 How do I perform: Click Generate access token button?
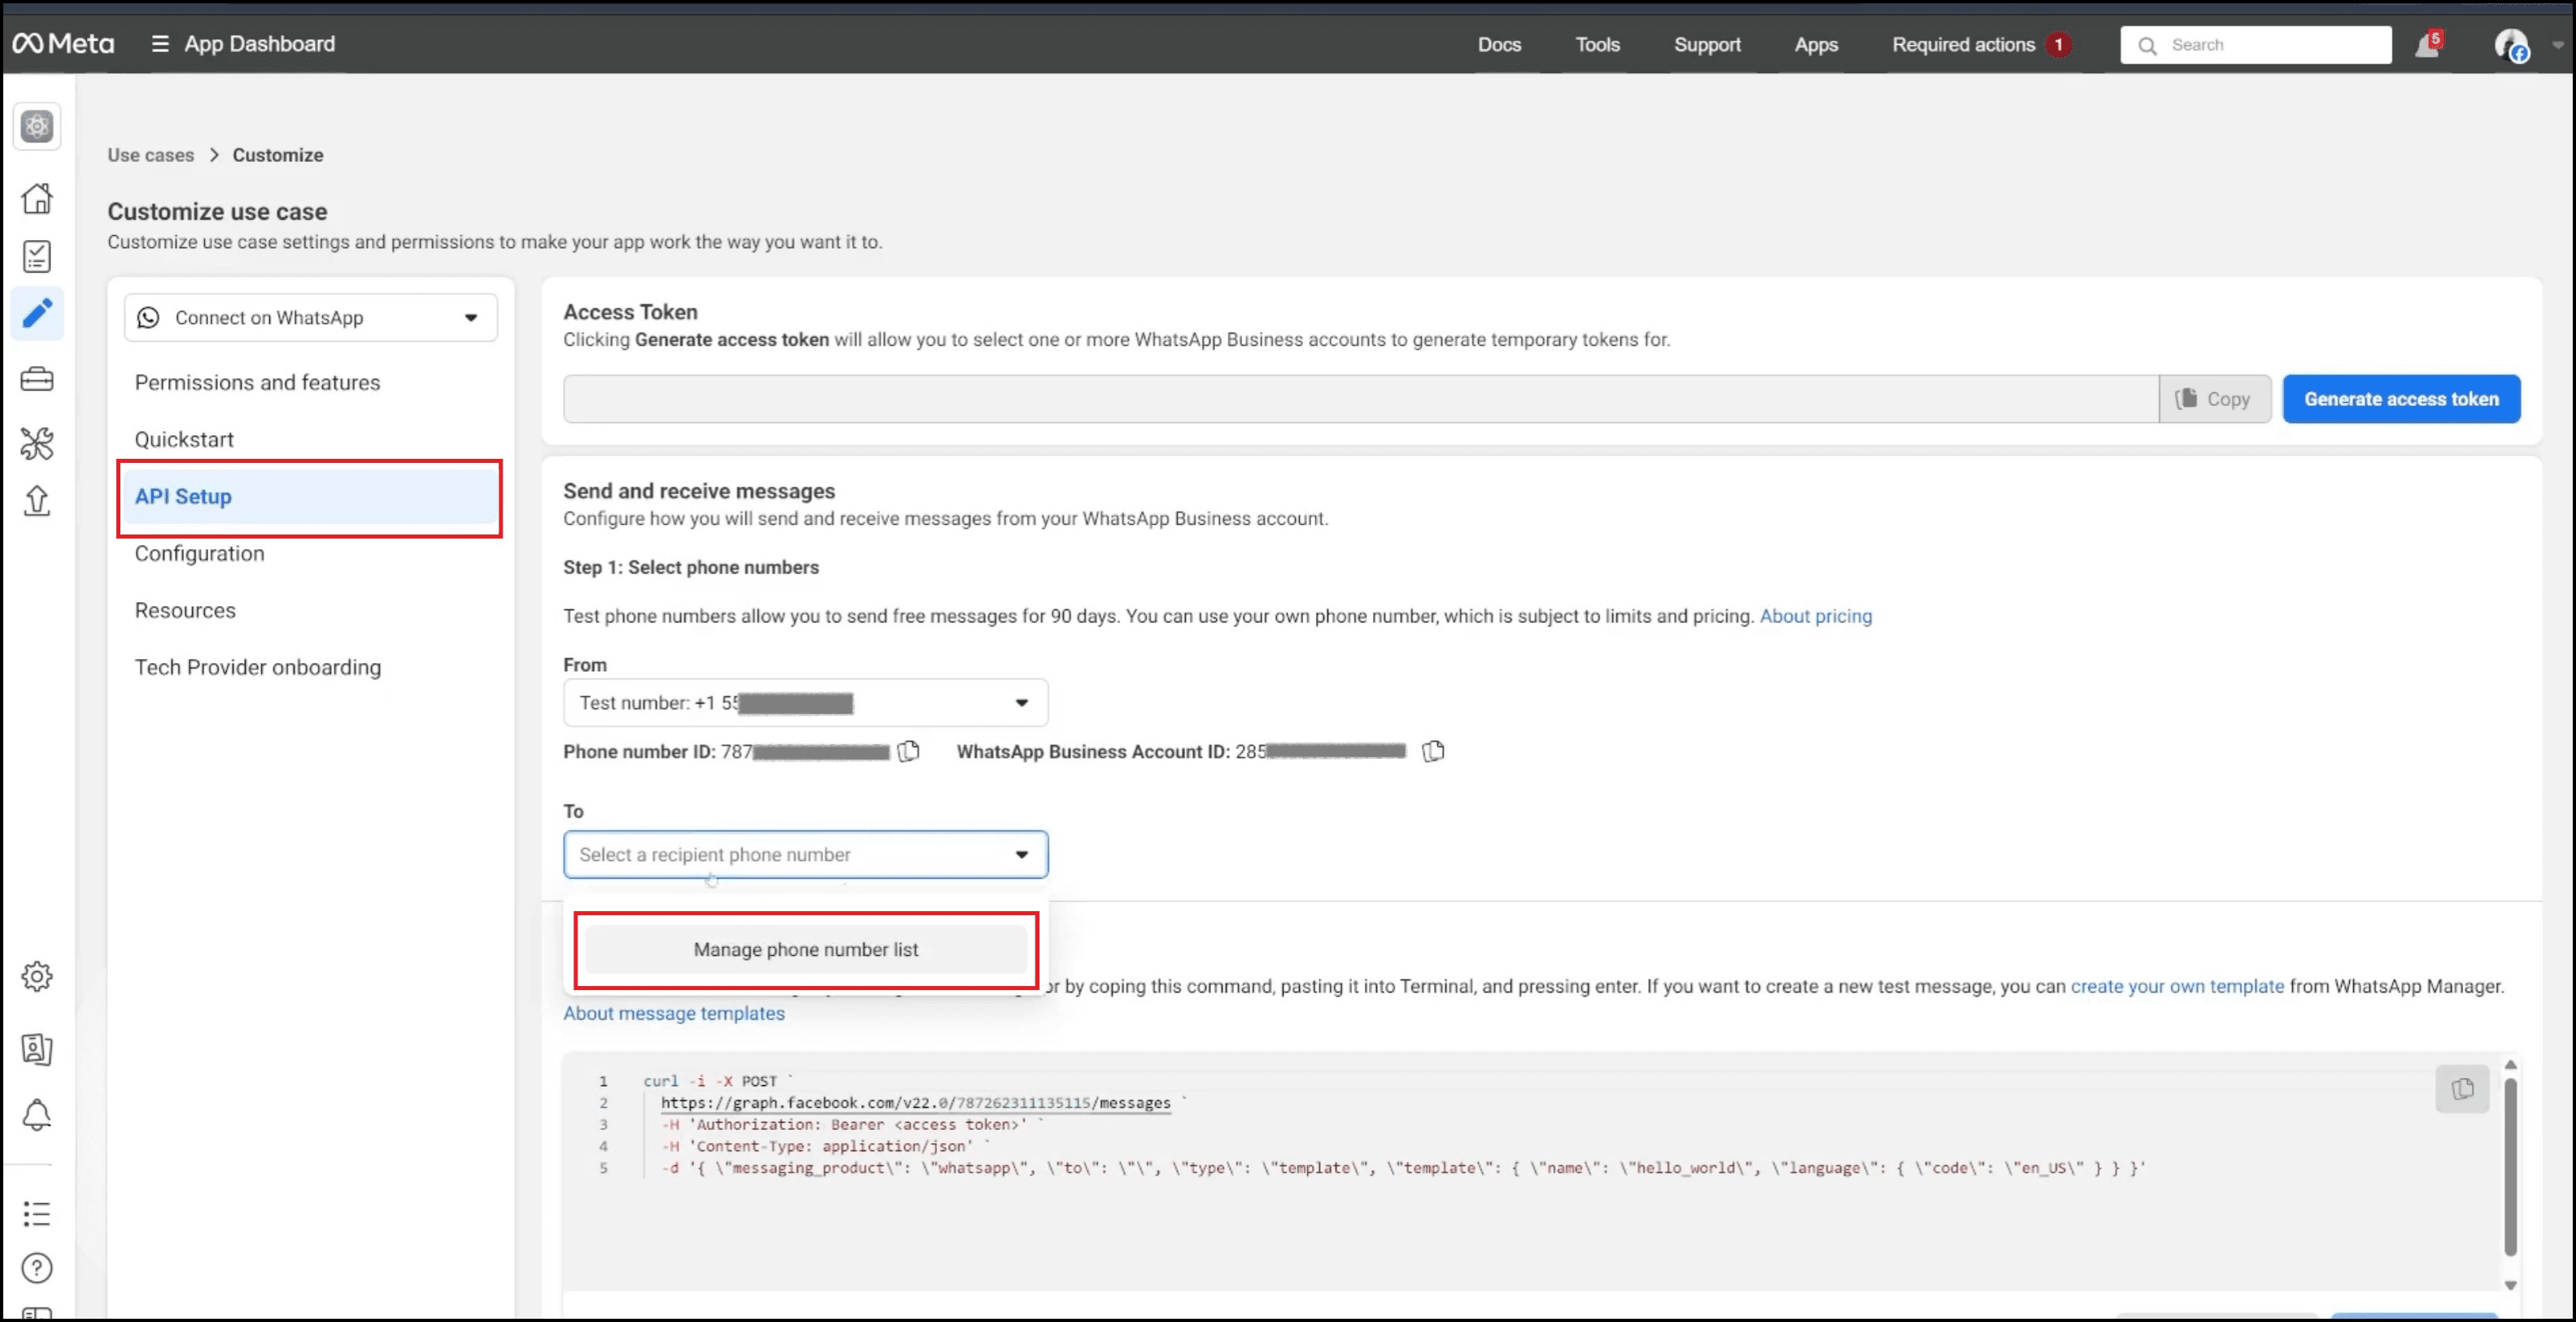point(2400,399)
